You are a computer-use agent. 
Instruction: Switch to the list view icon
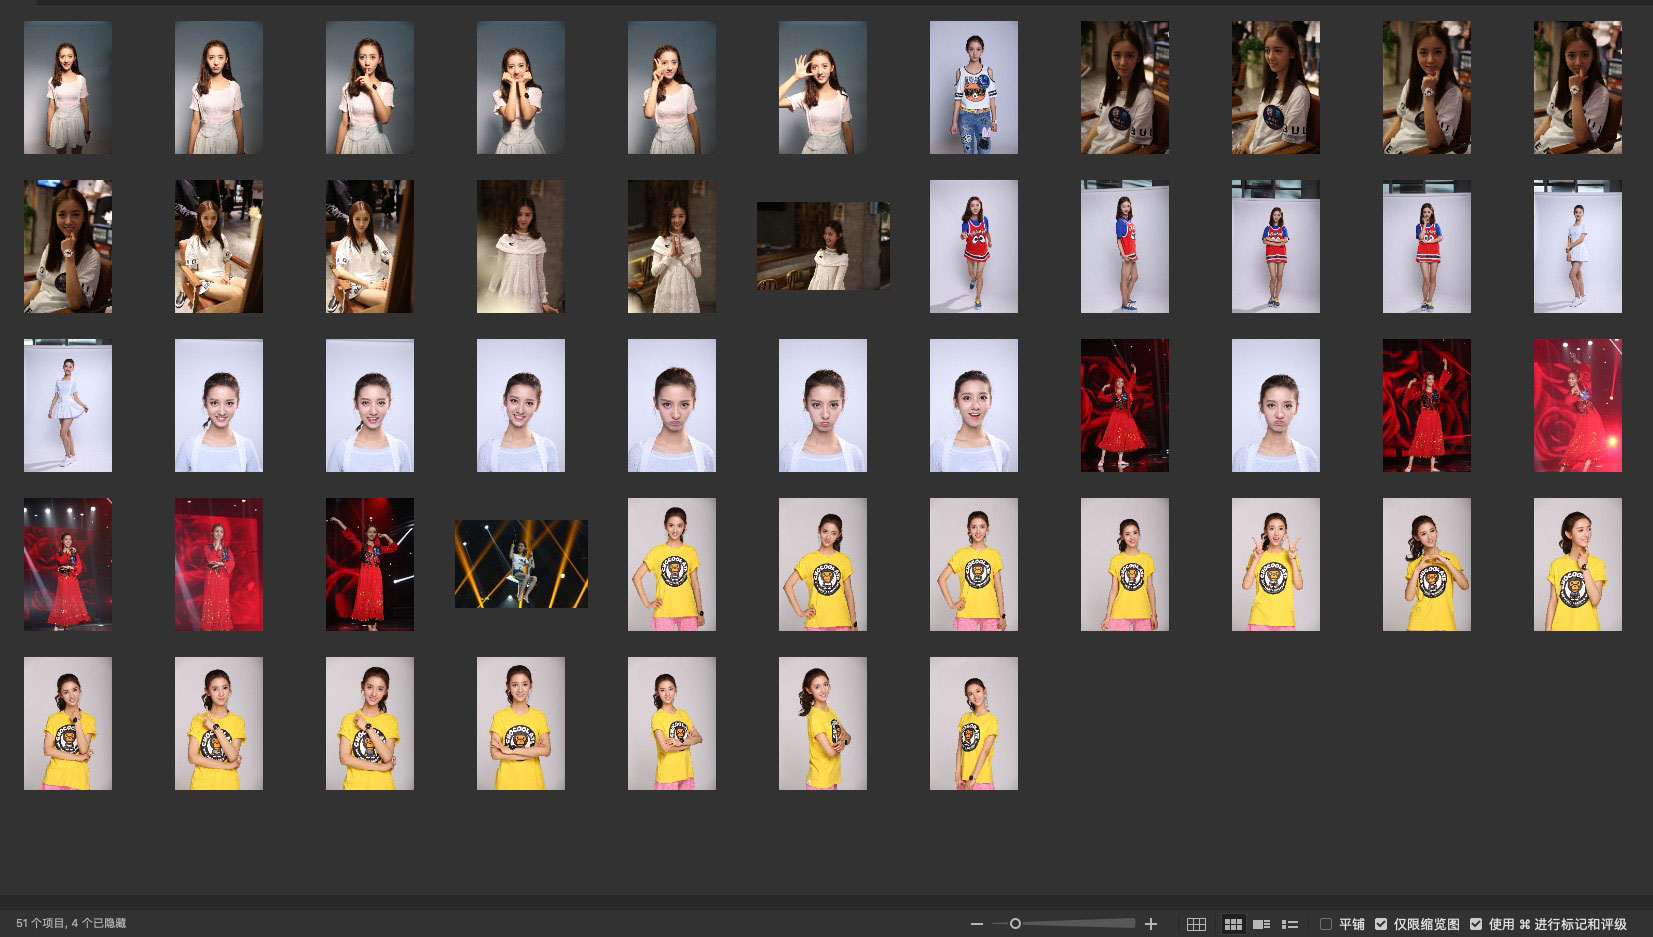[x=1290, y=924]
